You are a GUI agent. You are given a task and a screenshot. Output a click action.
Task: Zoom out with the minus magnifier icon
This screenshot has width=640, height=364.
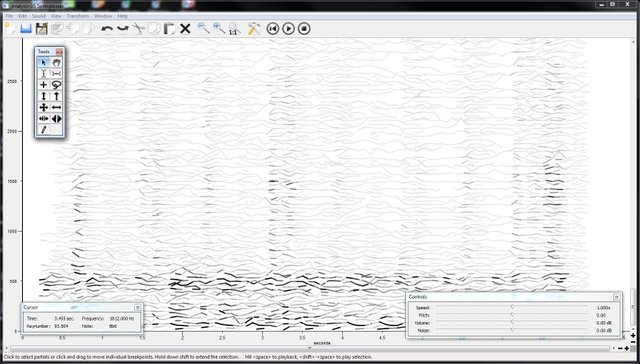(x=203, y=28)
